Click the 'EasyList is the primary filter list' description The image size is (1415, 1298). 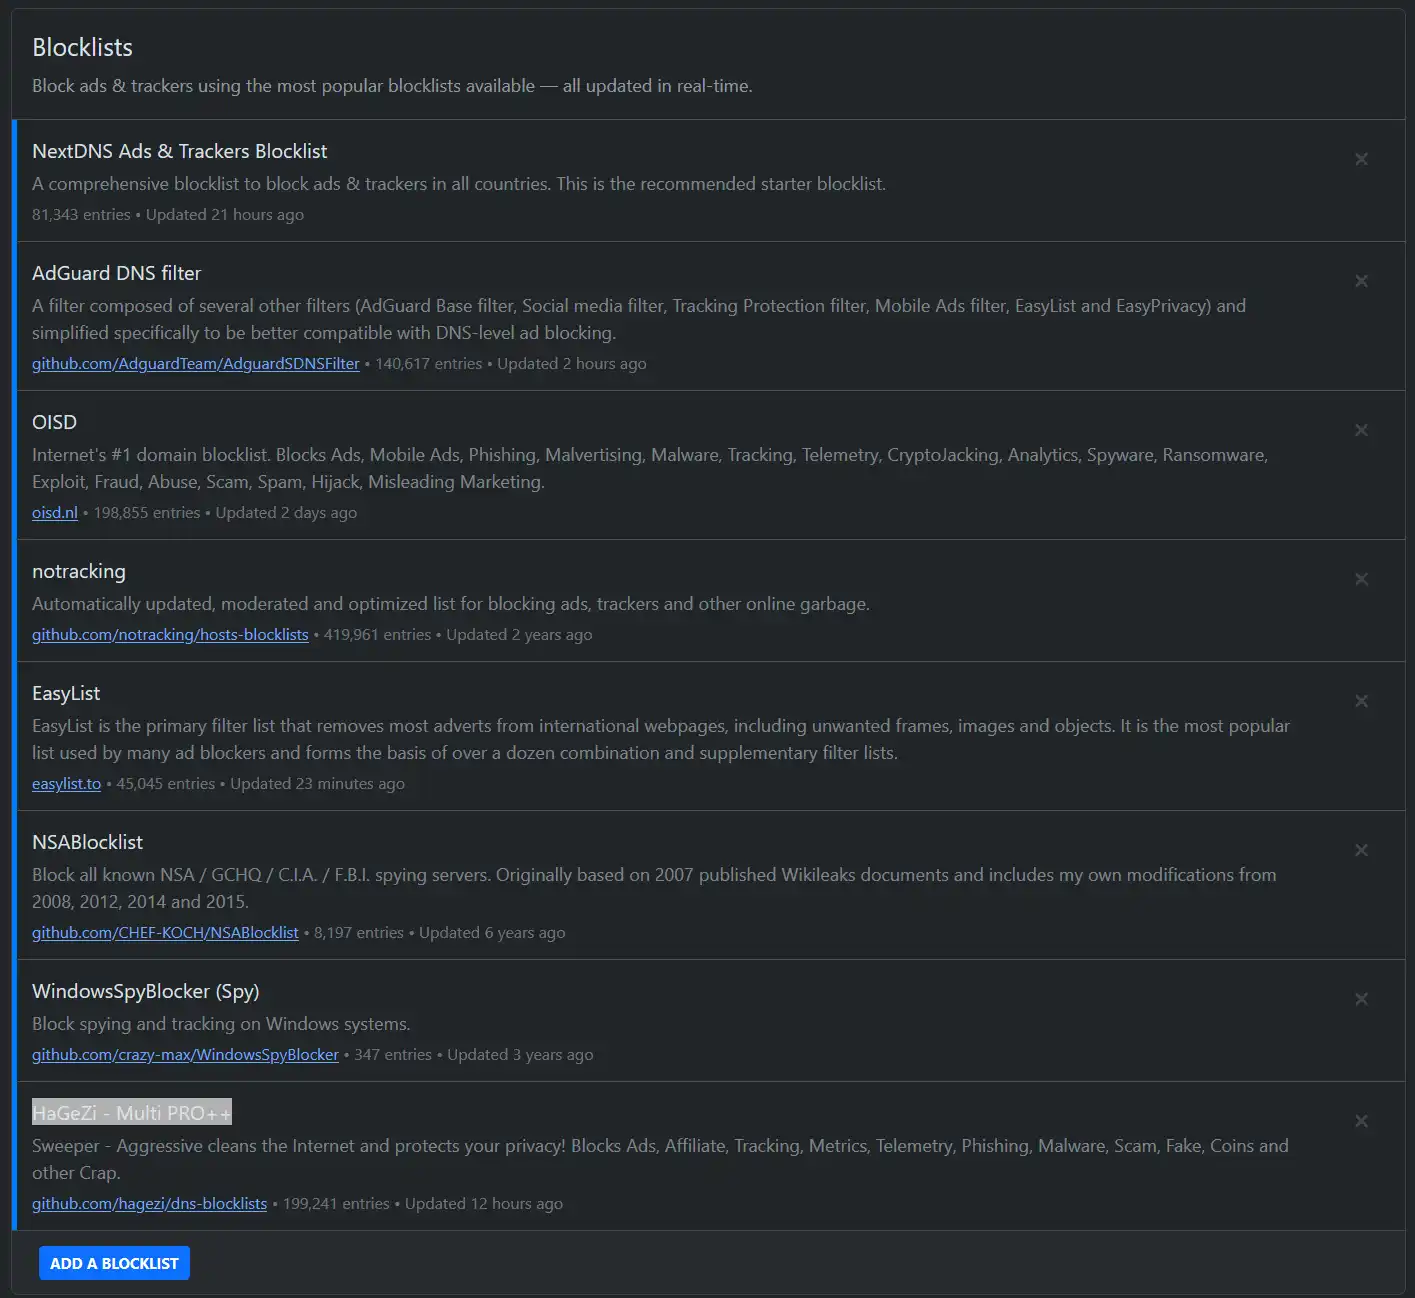661,739
